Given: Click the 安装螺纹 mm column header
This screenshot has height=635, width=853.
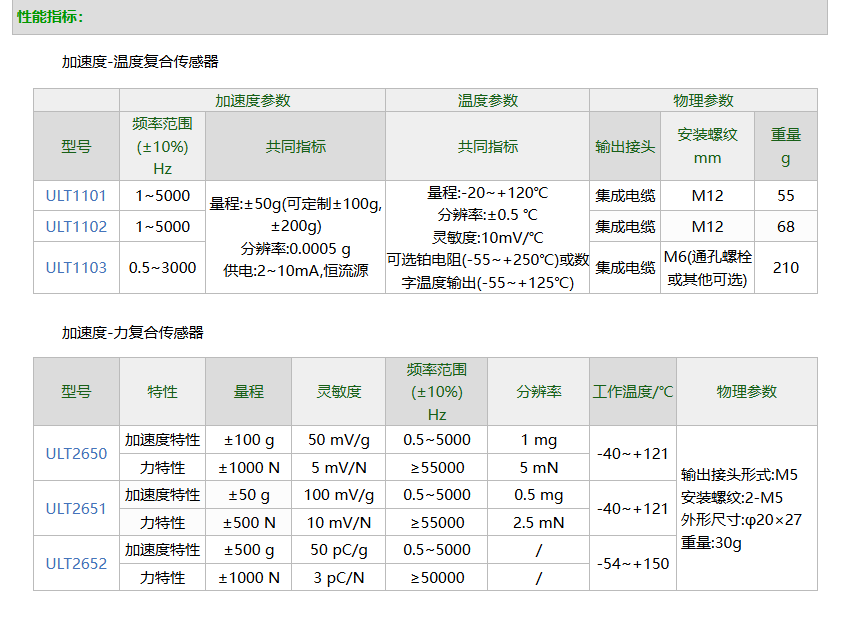Looking at the screenshot, I should (707, 146).
